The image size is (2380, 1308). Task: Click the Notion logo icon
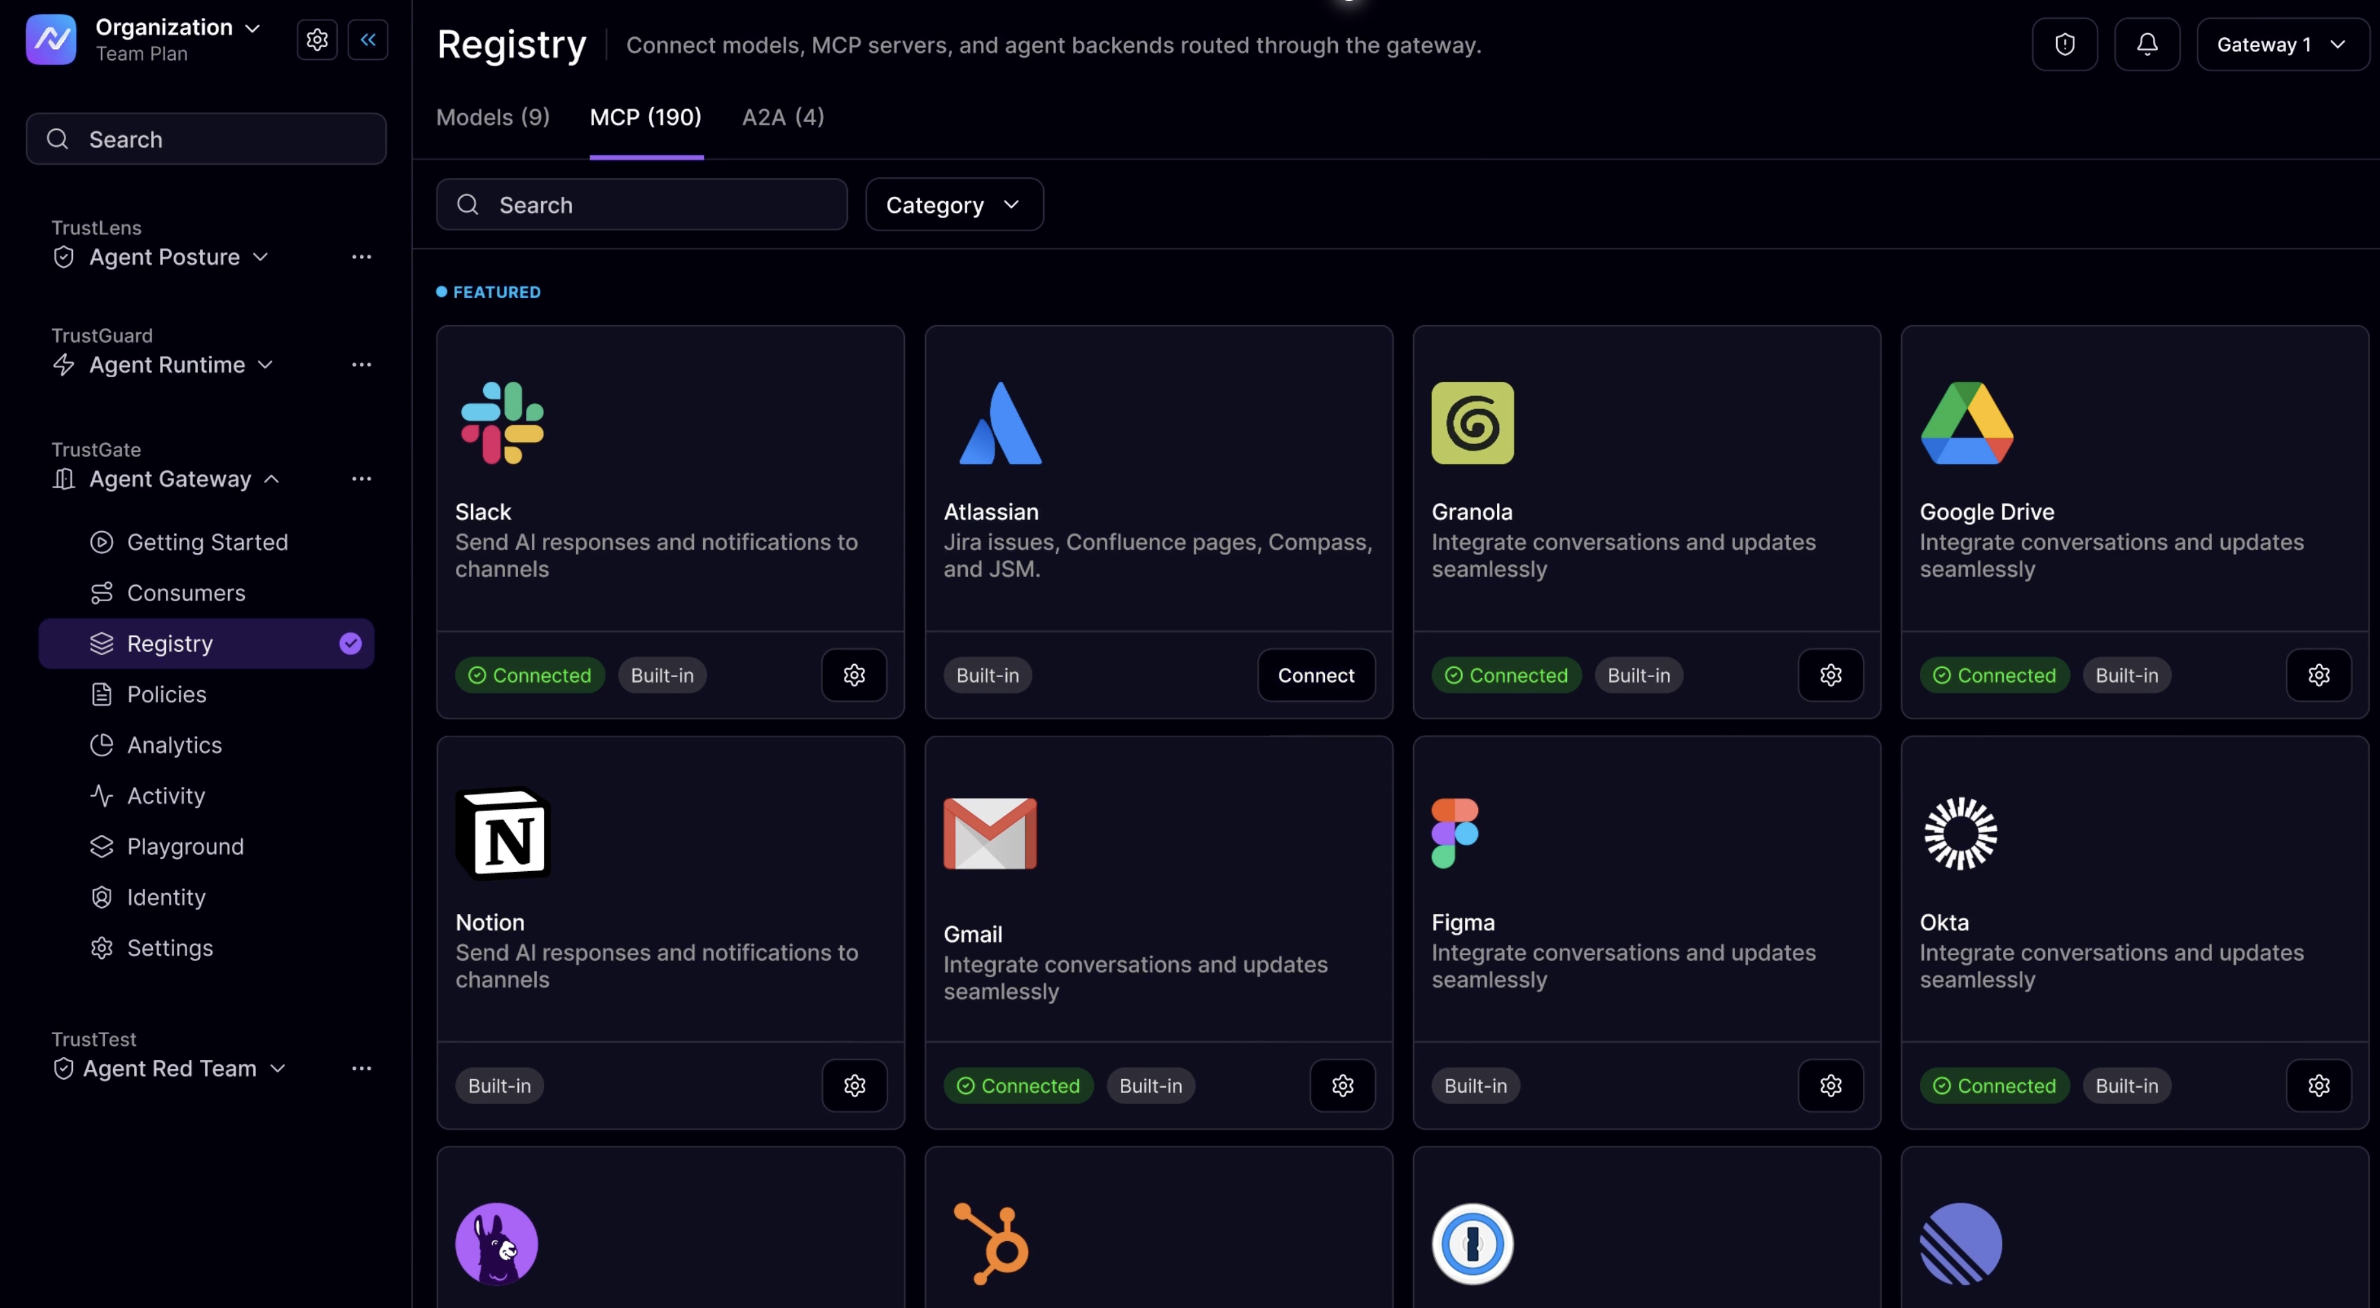click(x=503, y=834)
